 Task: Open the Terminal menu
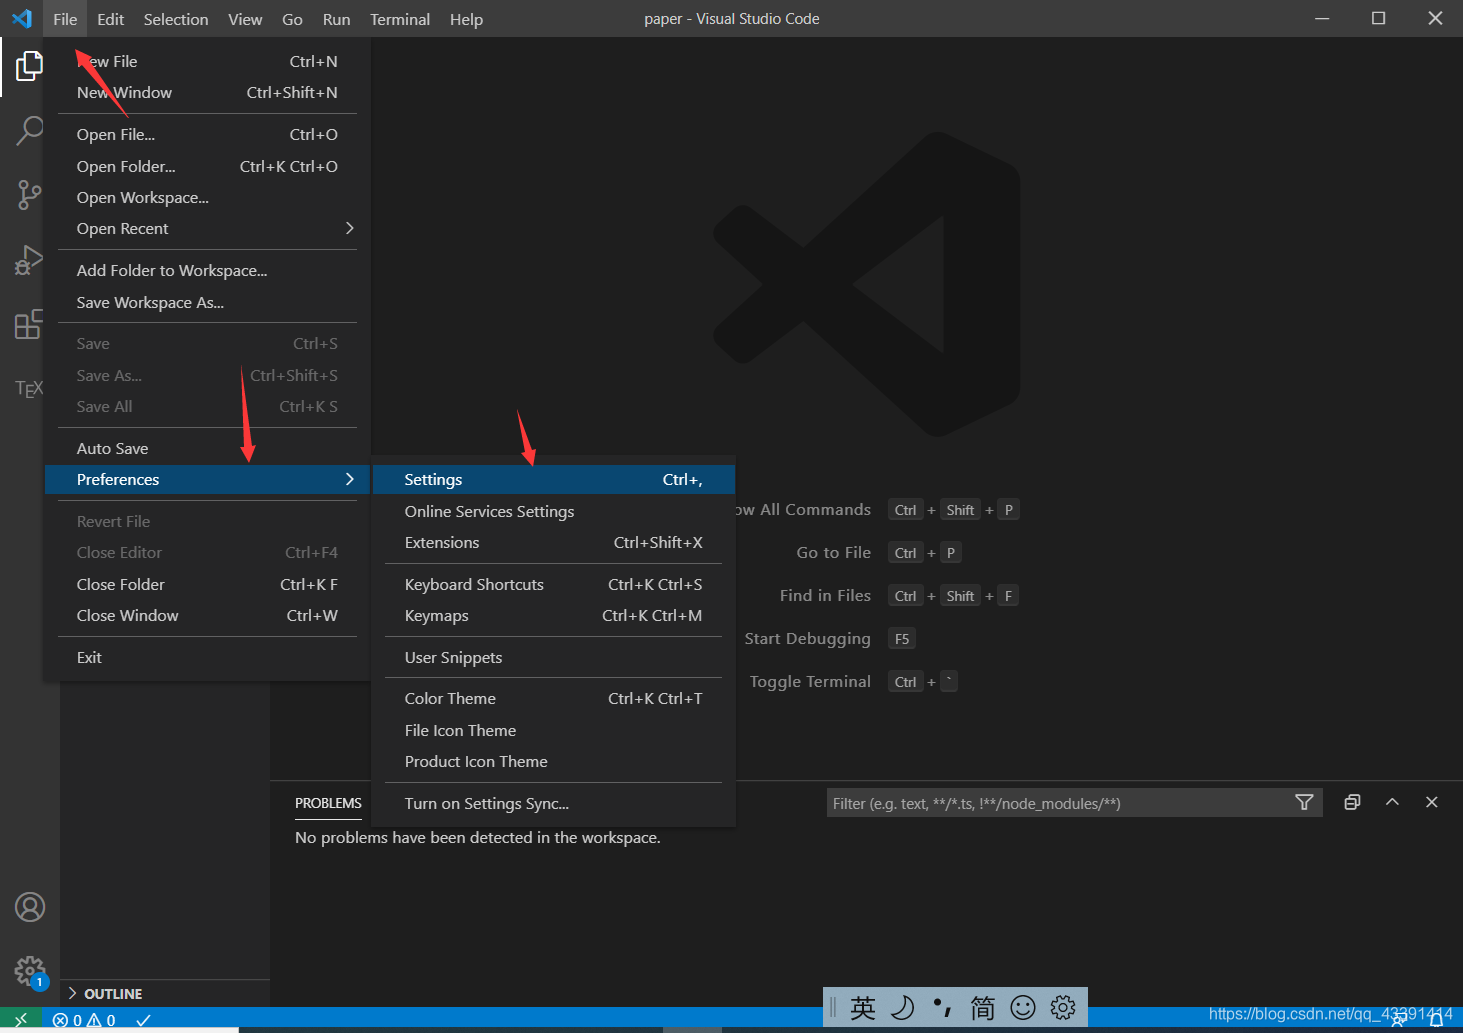pos(400,19)
